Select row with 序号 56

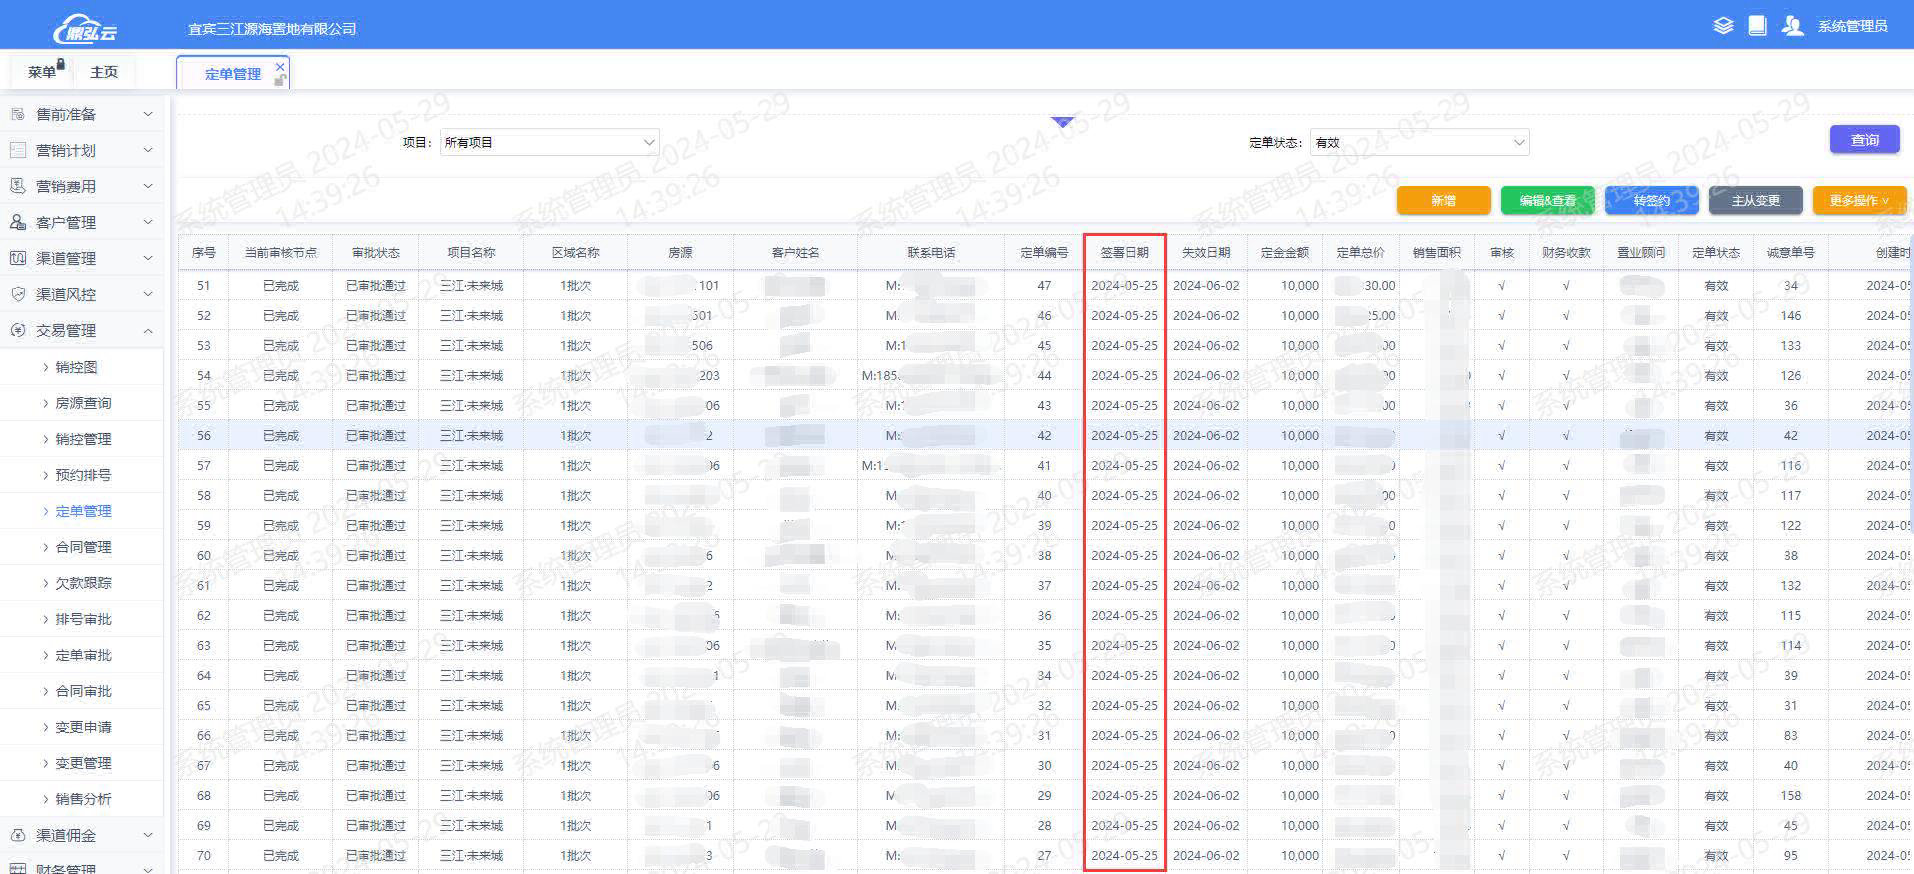(x=1045, y=435)
